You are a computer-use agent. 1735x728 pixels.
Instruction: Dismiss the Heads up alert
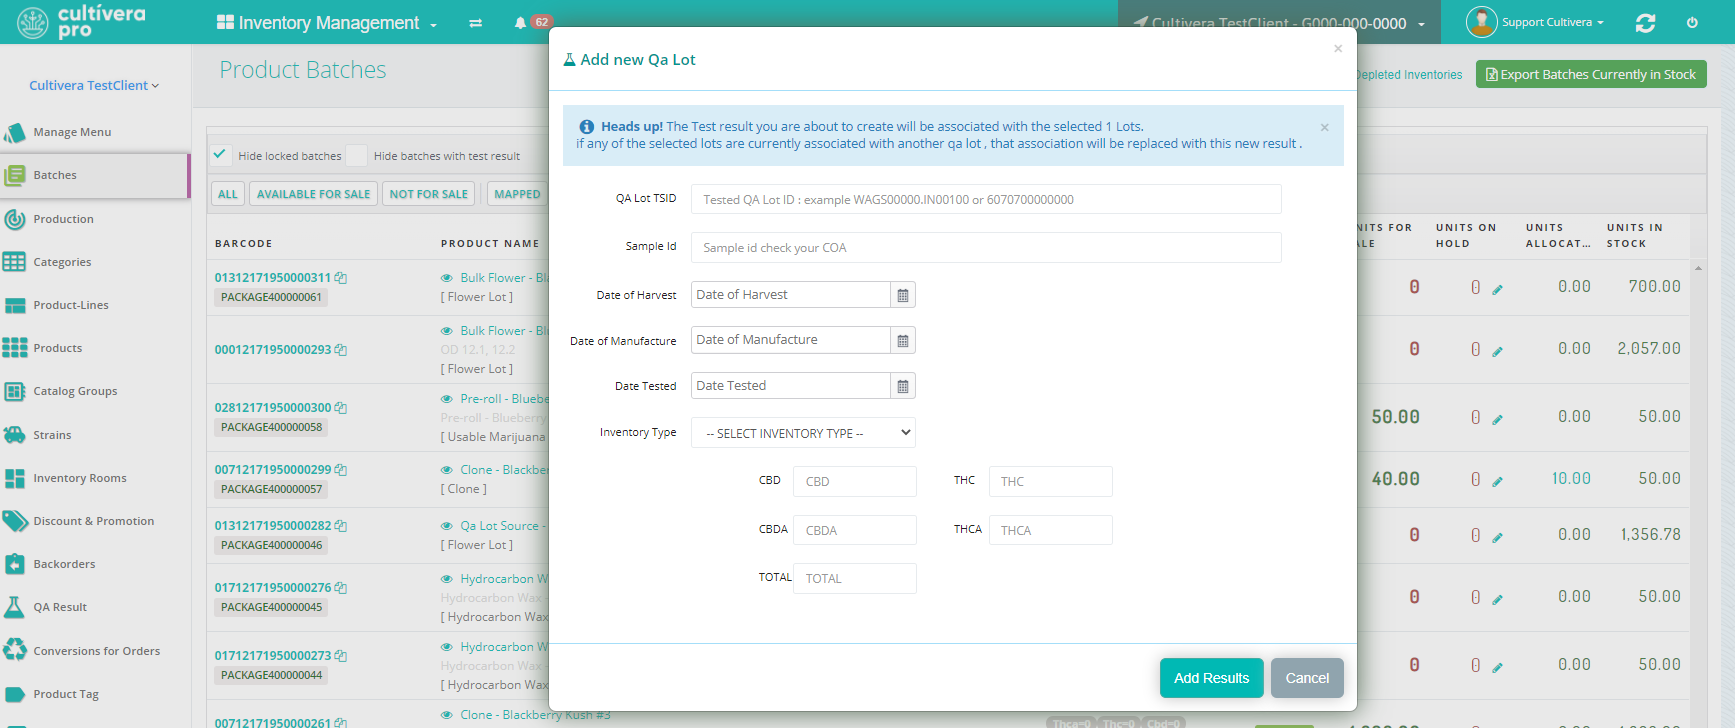1324,127
